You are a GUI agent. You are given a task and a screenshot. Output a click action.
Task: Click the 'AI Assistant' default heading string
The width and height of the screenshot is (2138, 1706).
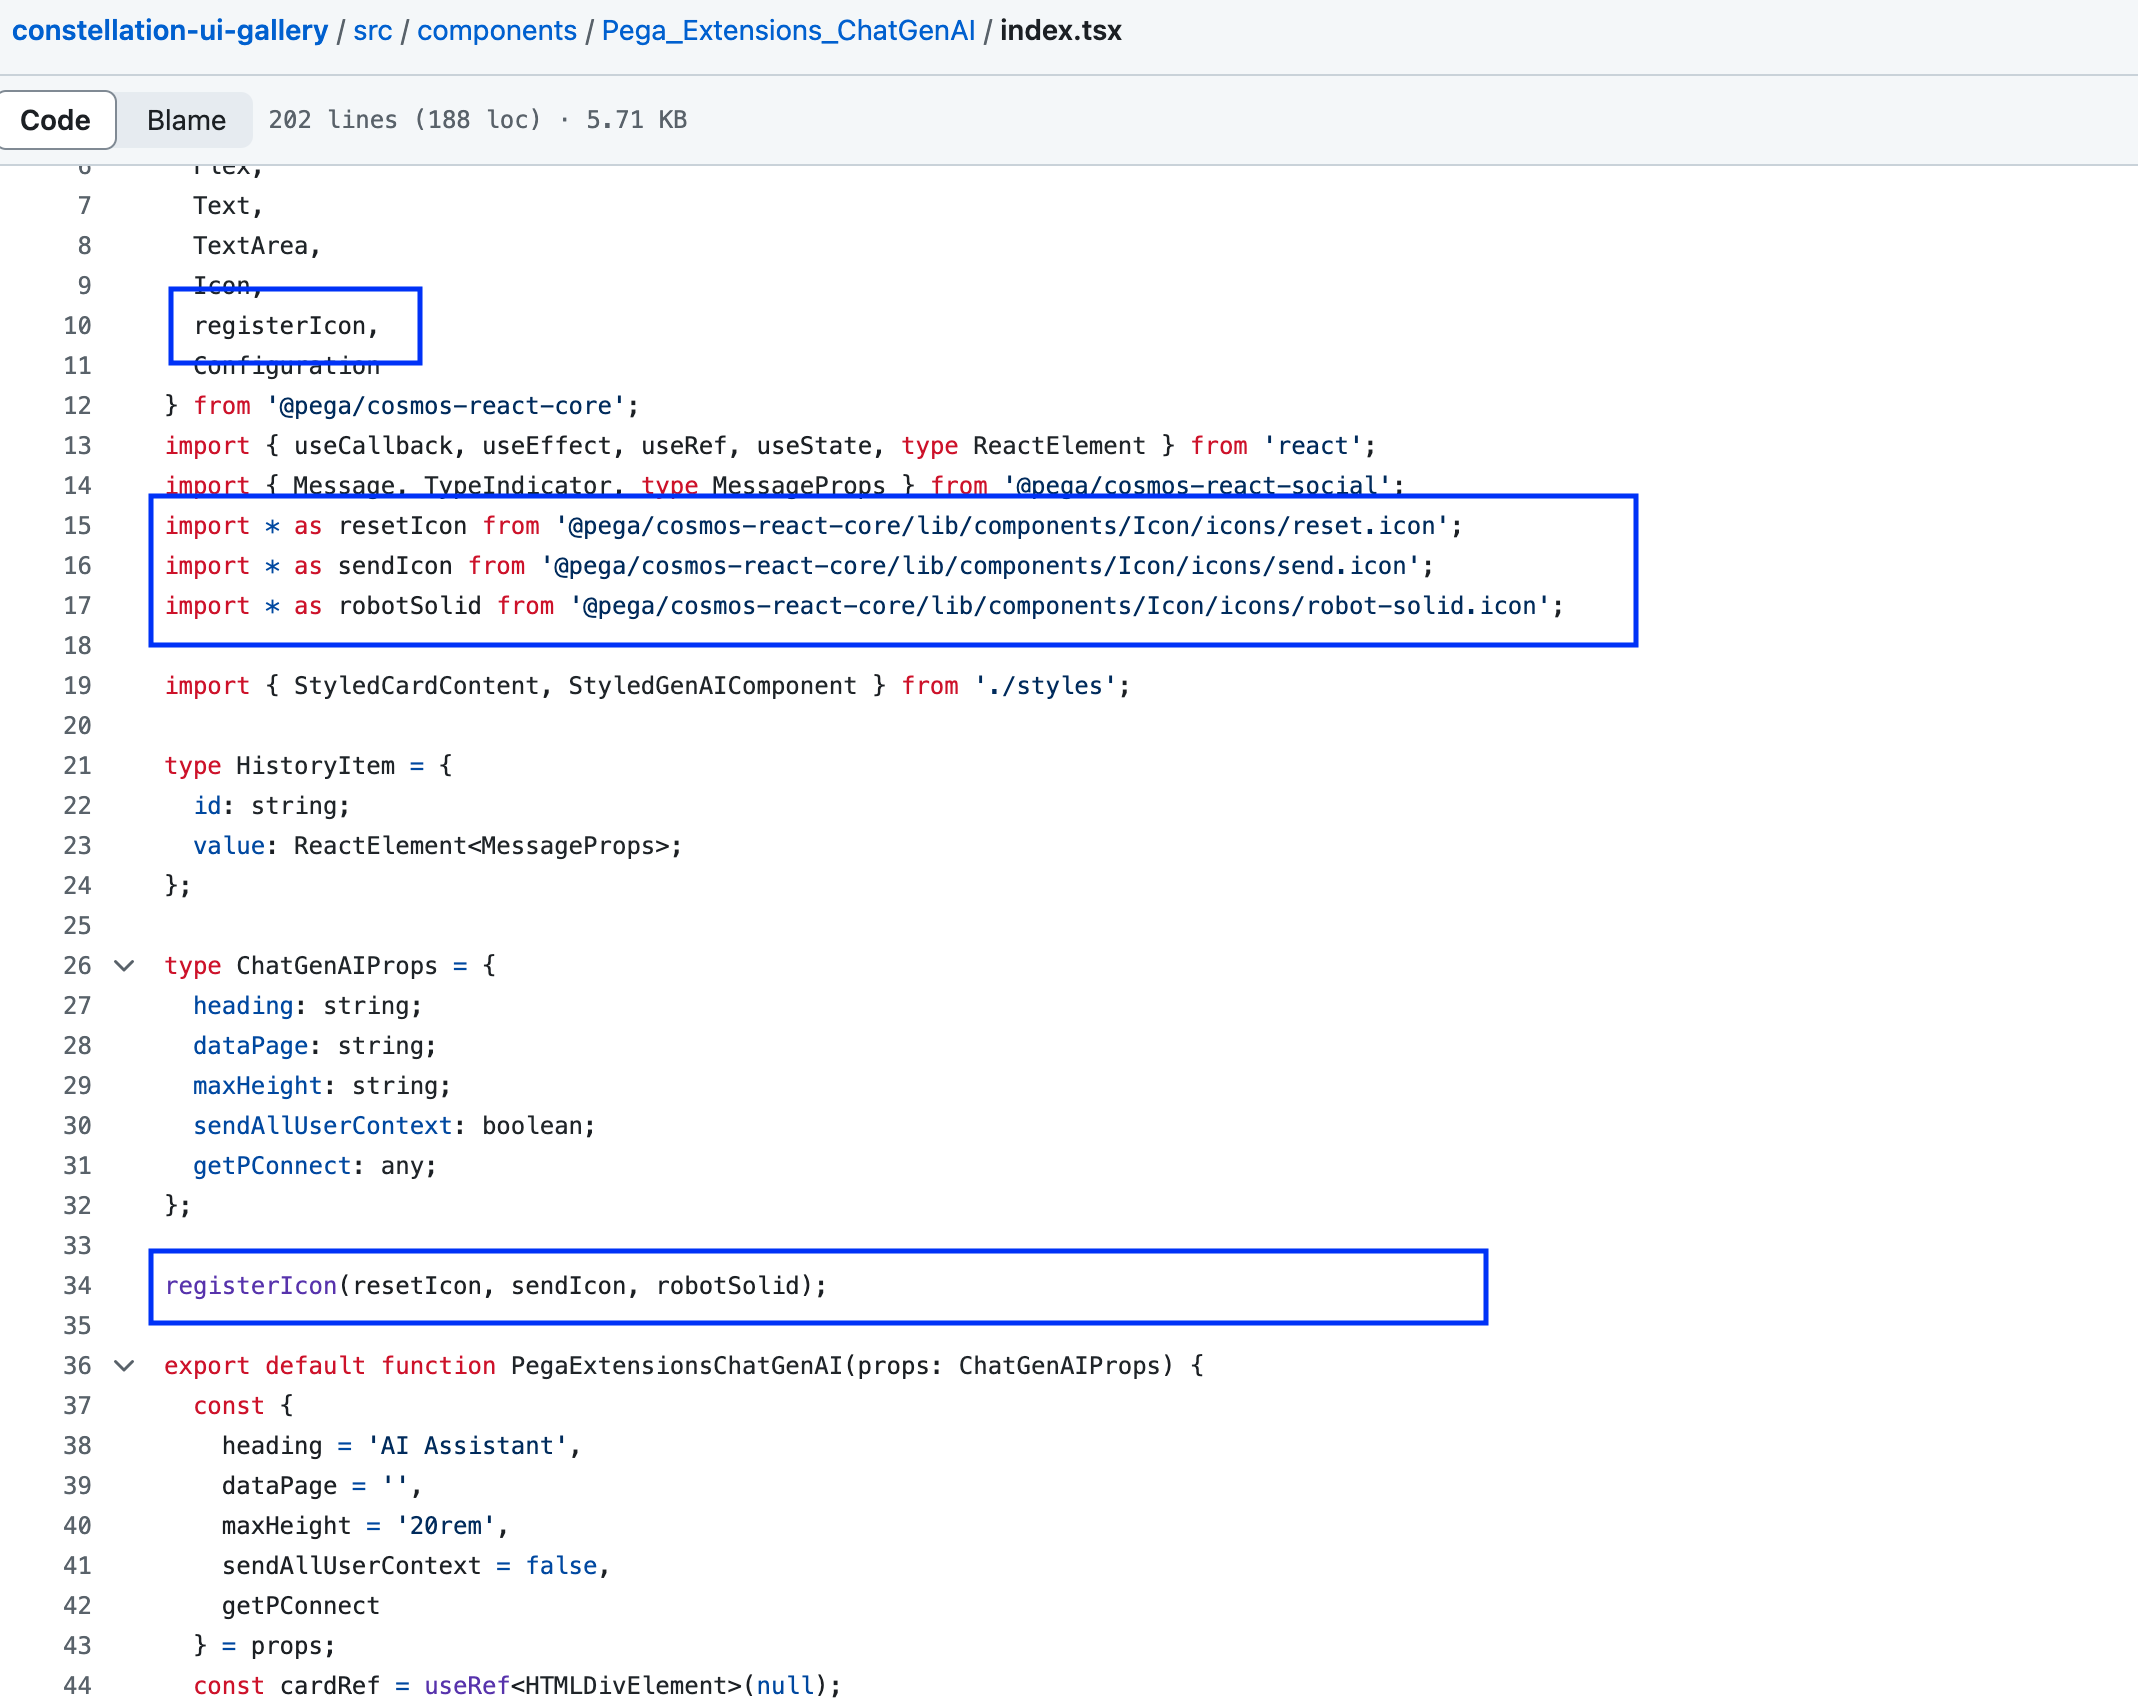click(x=467, y=1446)
